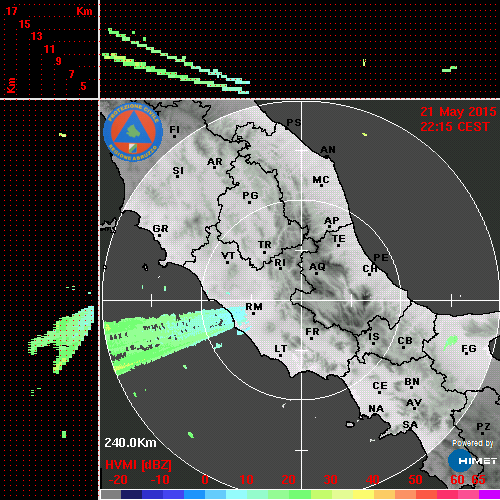
Task: Click the AR city marker on the map
Action: click(215, 163)
